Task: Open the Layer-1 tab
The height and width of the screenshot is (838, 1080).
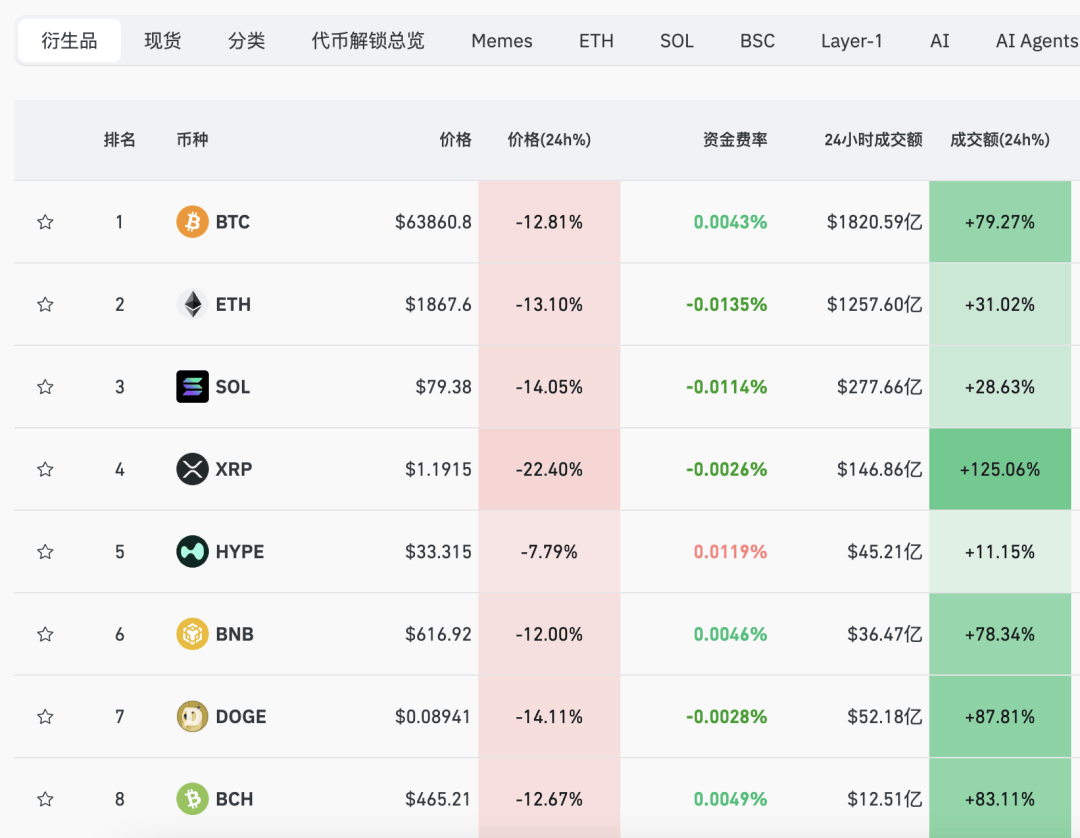Action: click(x=851, y=41)
